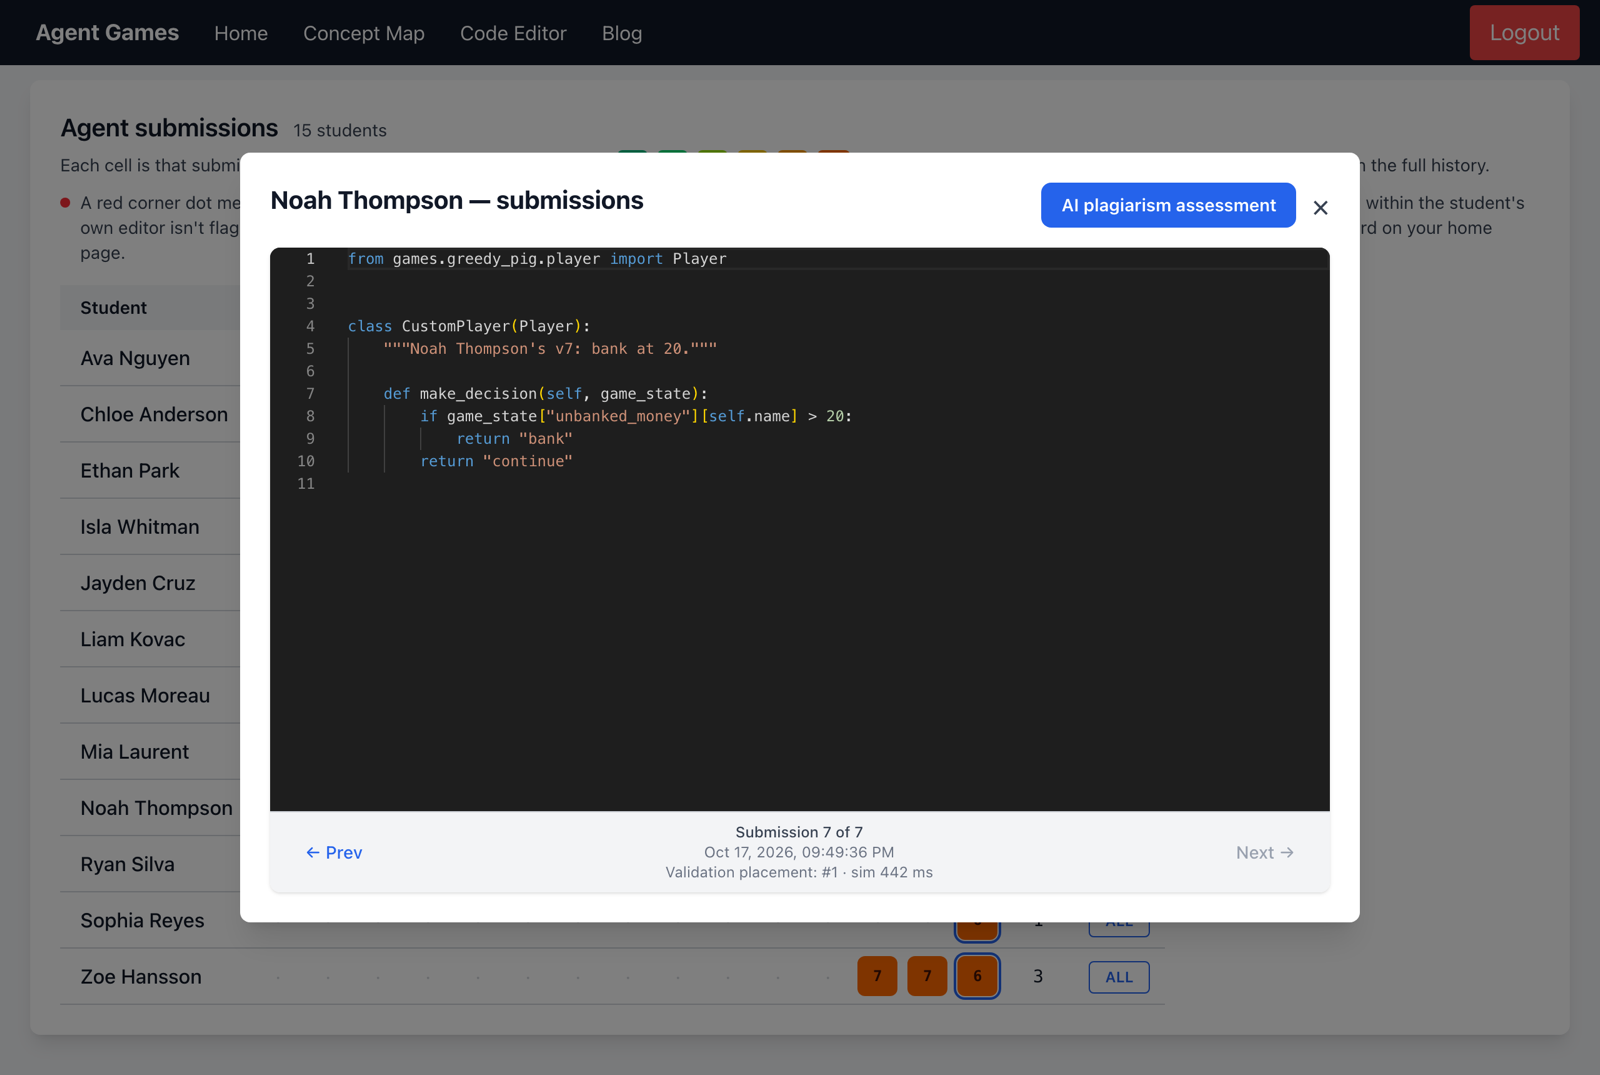
Task: Click the class CustomPlayer definition line
Action: [x=469, y=326]
